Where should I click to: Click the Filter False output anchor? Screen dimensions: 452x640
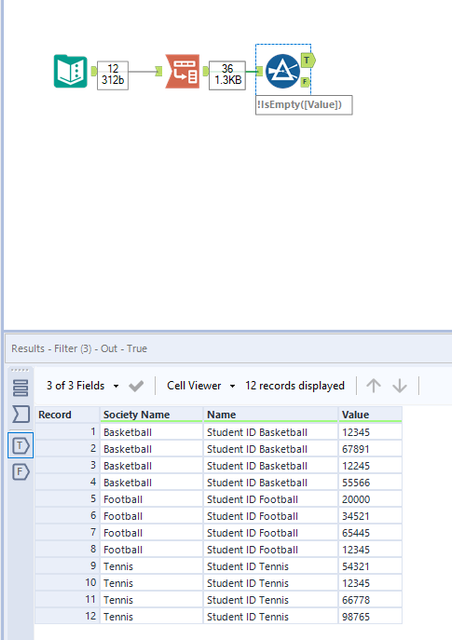pyautogui.click(x=305, y=82)
